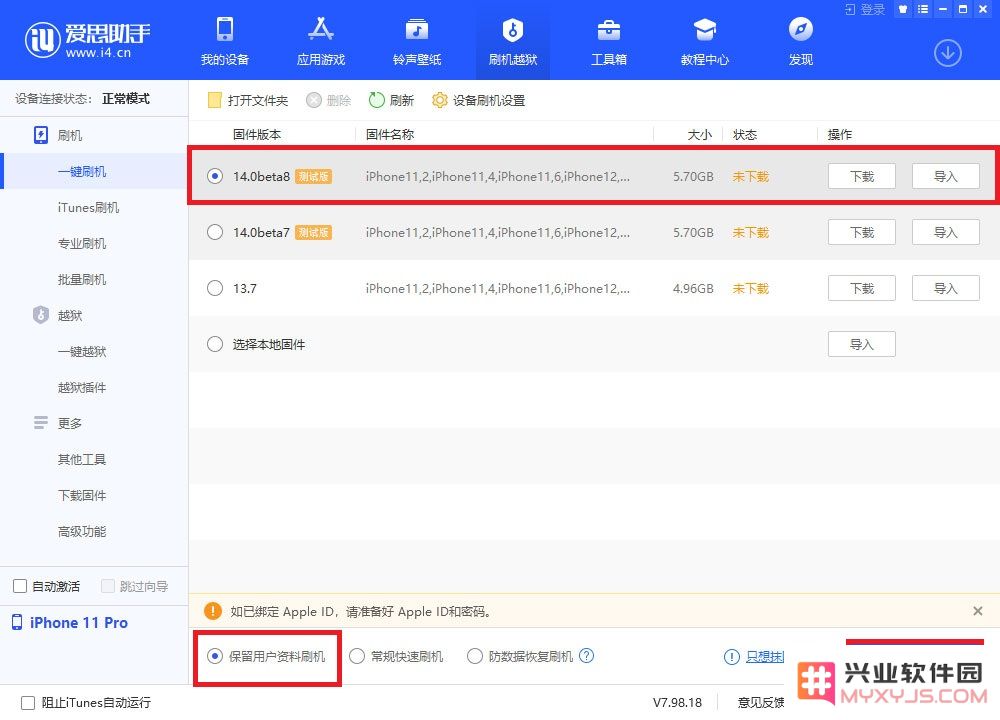
Task: Click the download manager arrow icon
Action: 948,53
